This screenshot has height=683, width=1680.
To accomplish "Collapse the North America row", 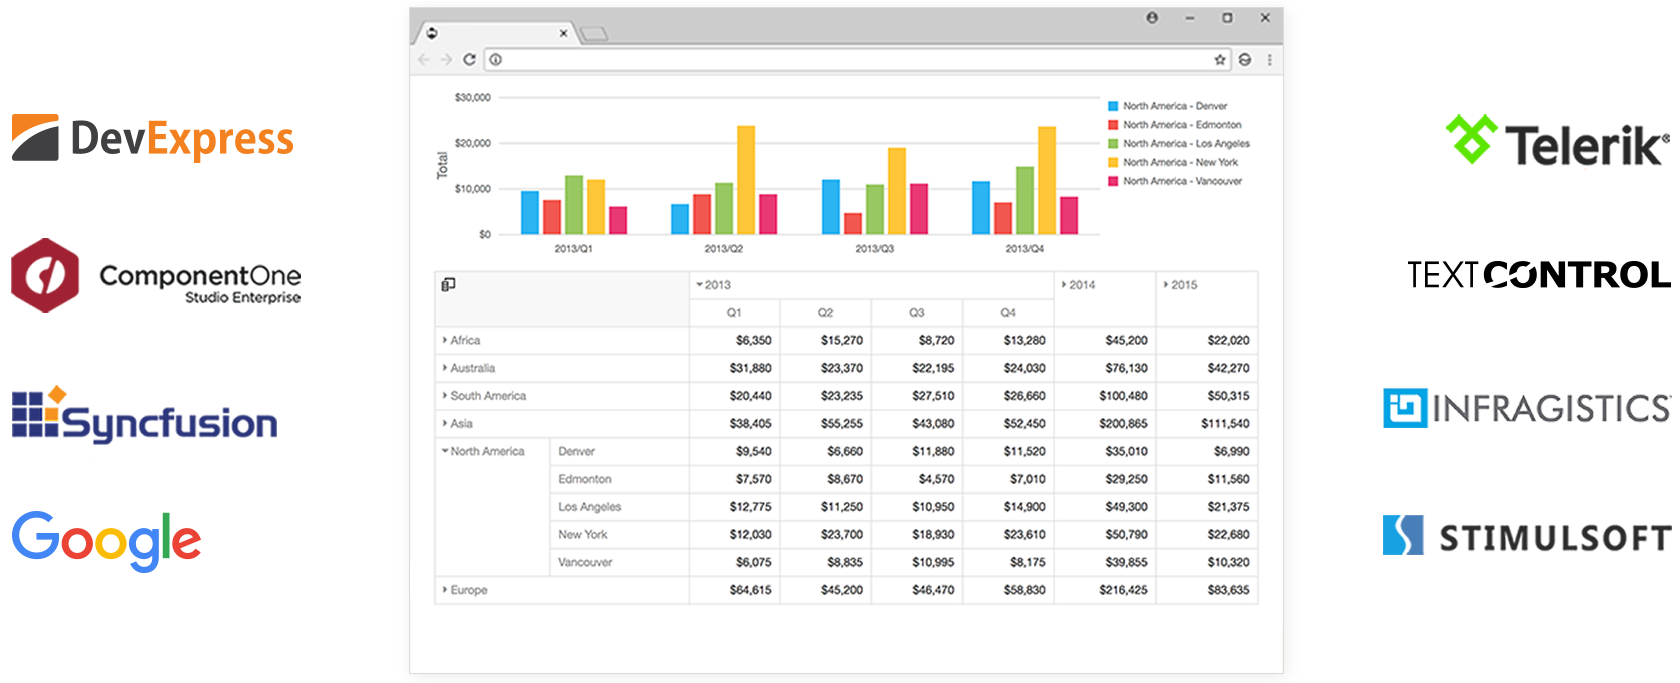I will (x=445, y=451).
